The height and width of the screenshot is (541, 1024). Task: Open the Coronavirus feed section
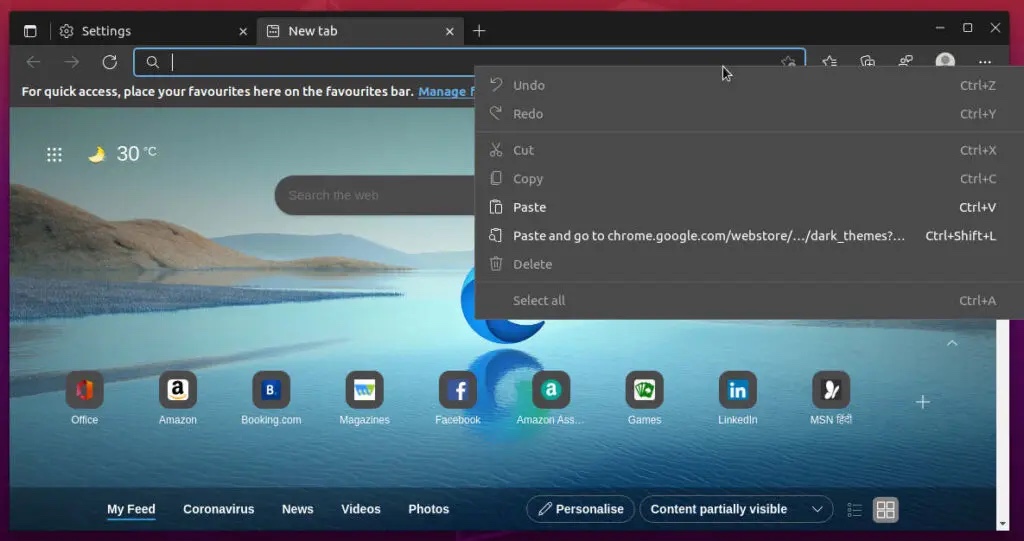click(x=218, y=509)
